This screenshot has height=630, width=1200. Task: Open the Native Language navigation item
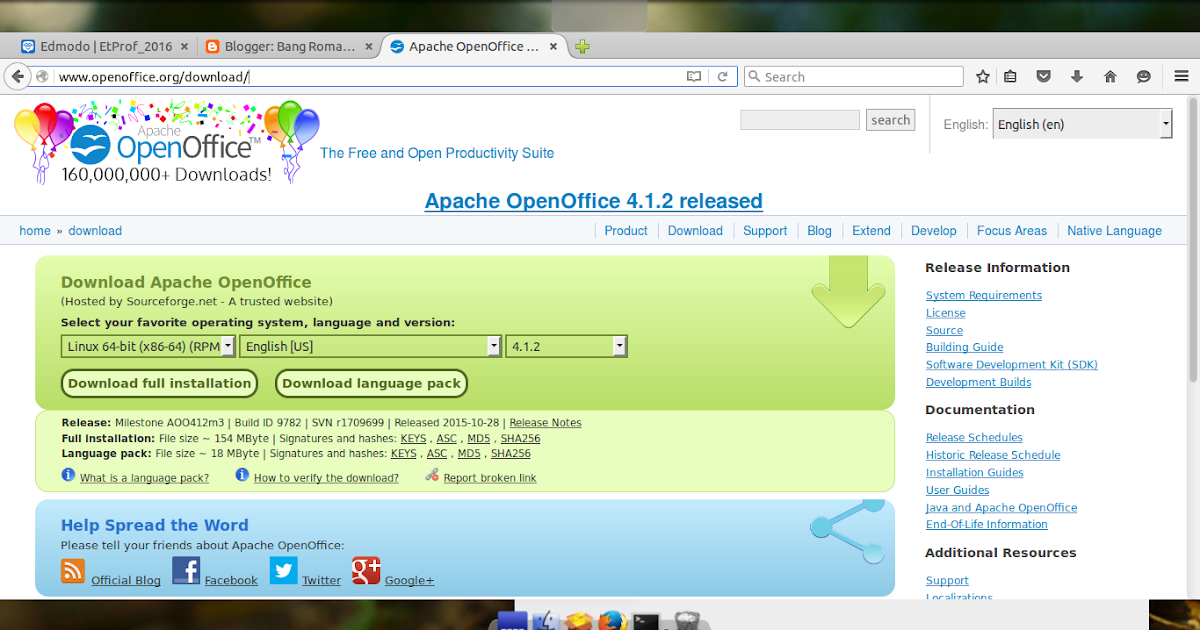pos(1114,231)
